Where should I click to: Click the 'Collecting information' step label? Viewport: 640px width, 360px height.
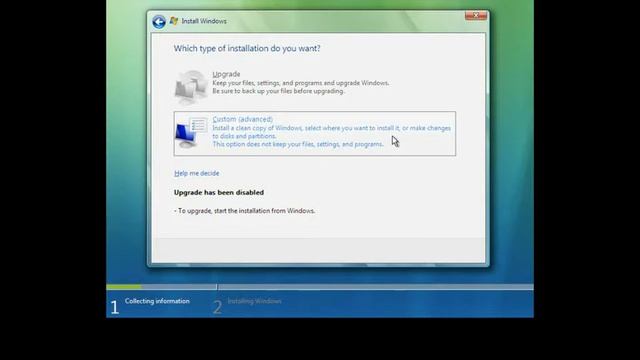tap(157, 301)
